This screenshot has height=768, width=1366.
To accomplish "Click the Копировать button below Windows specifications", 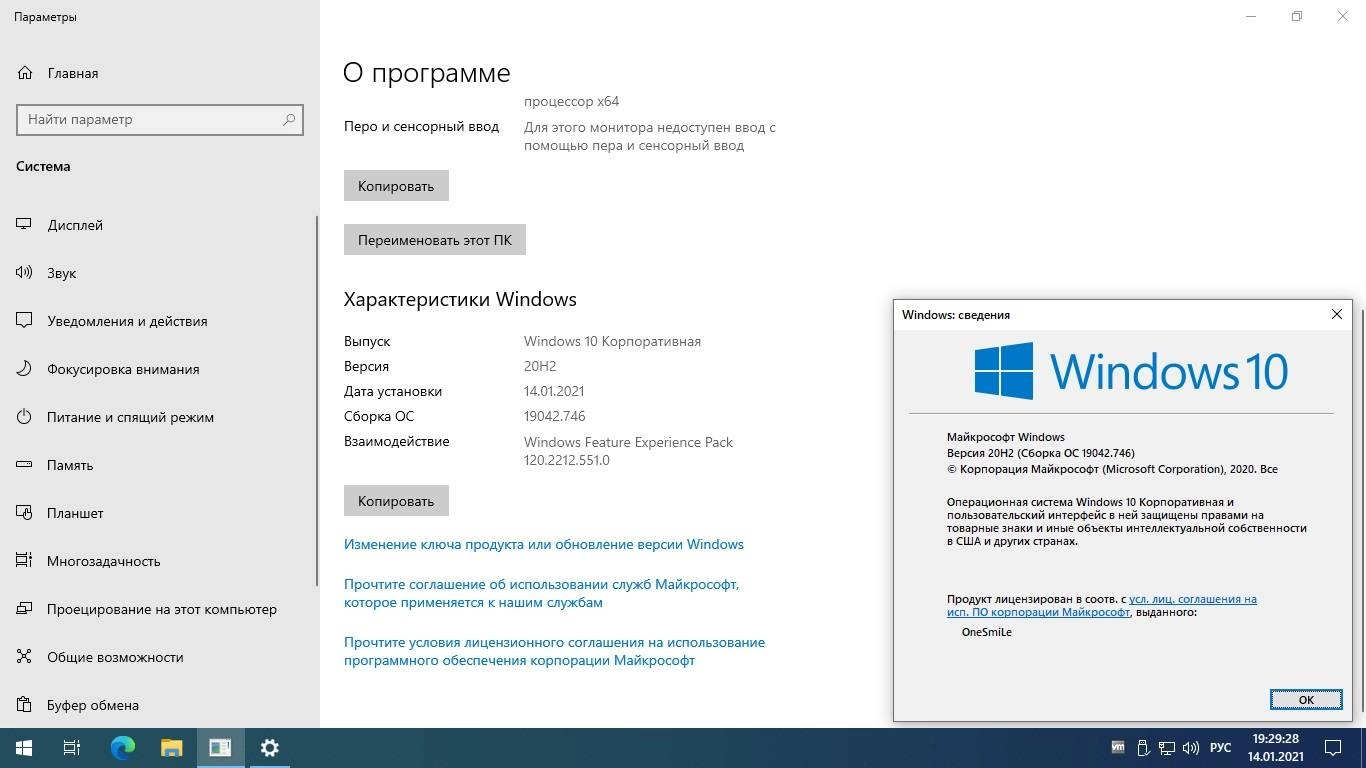I will (x=396, y=501).
